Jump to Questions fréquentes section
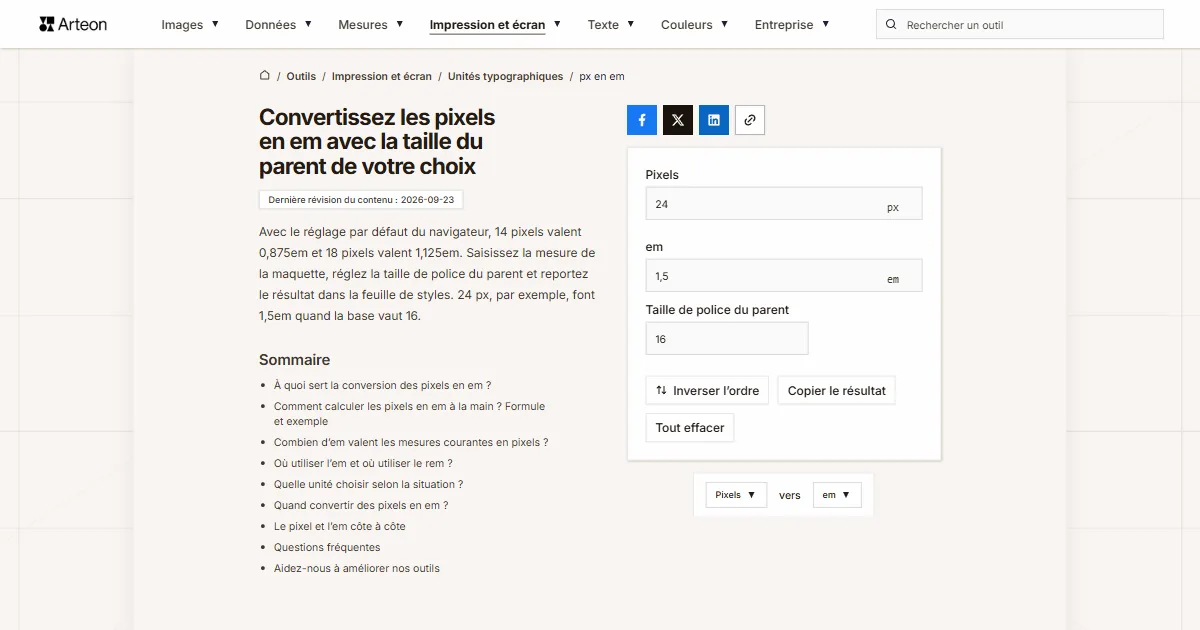 327,547
